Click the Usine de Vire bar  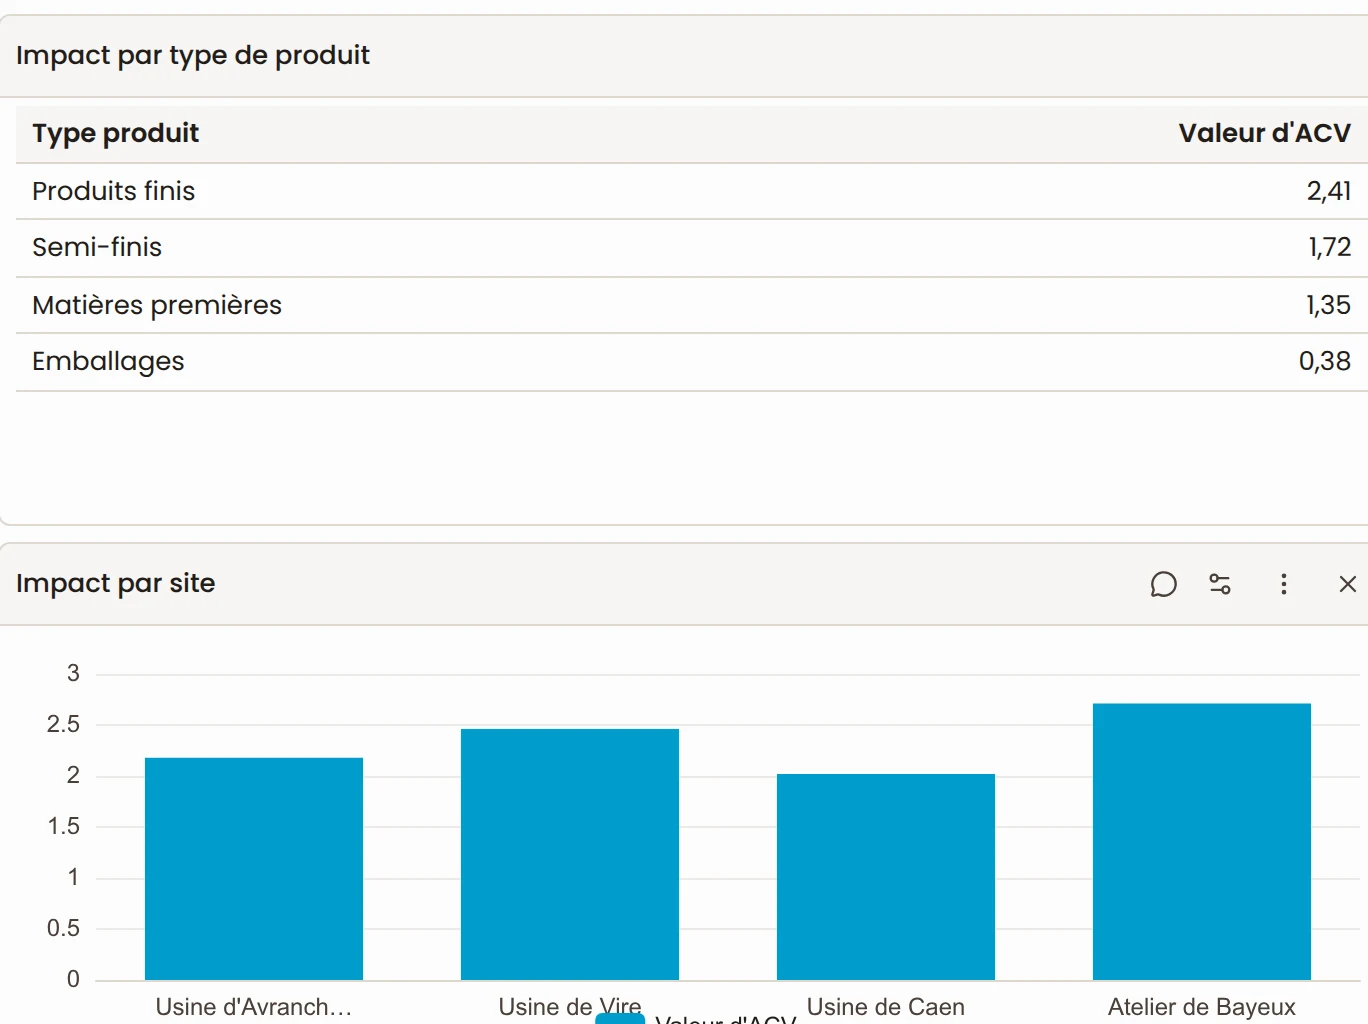pos(570,854)
